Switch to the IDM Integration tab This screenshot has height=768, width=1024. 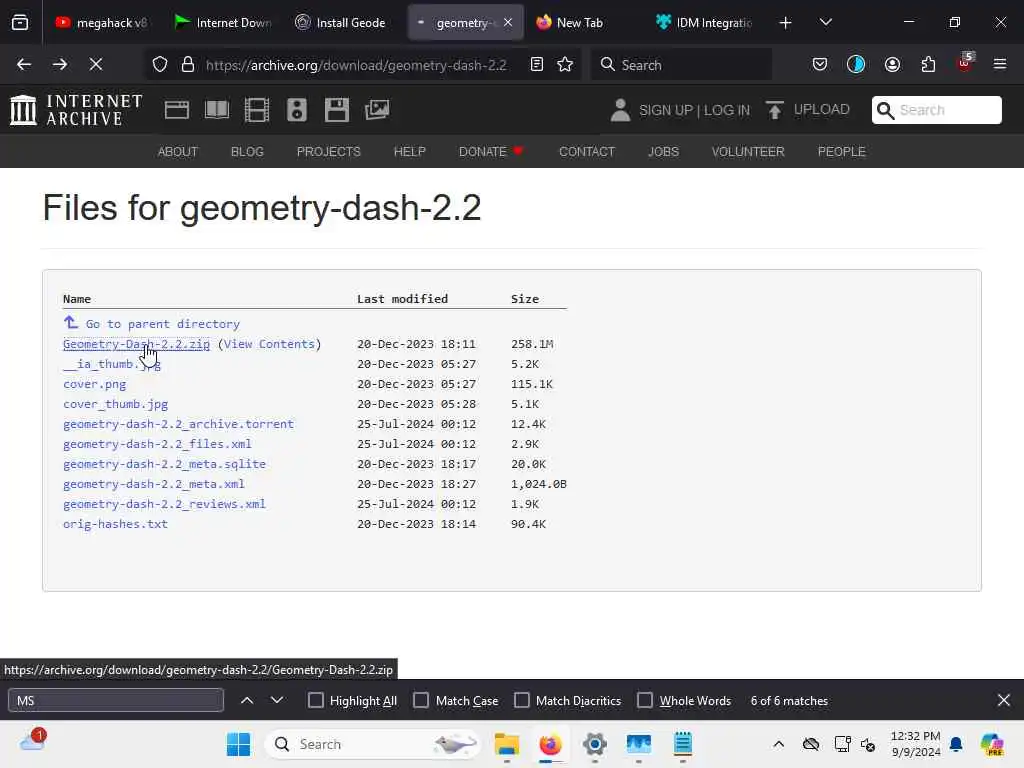pos(703,23)
